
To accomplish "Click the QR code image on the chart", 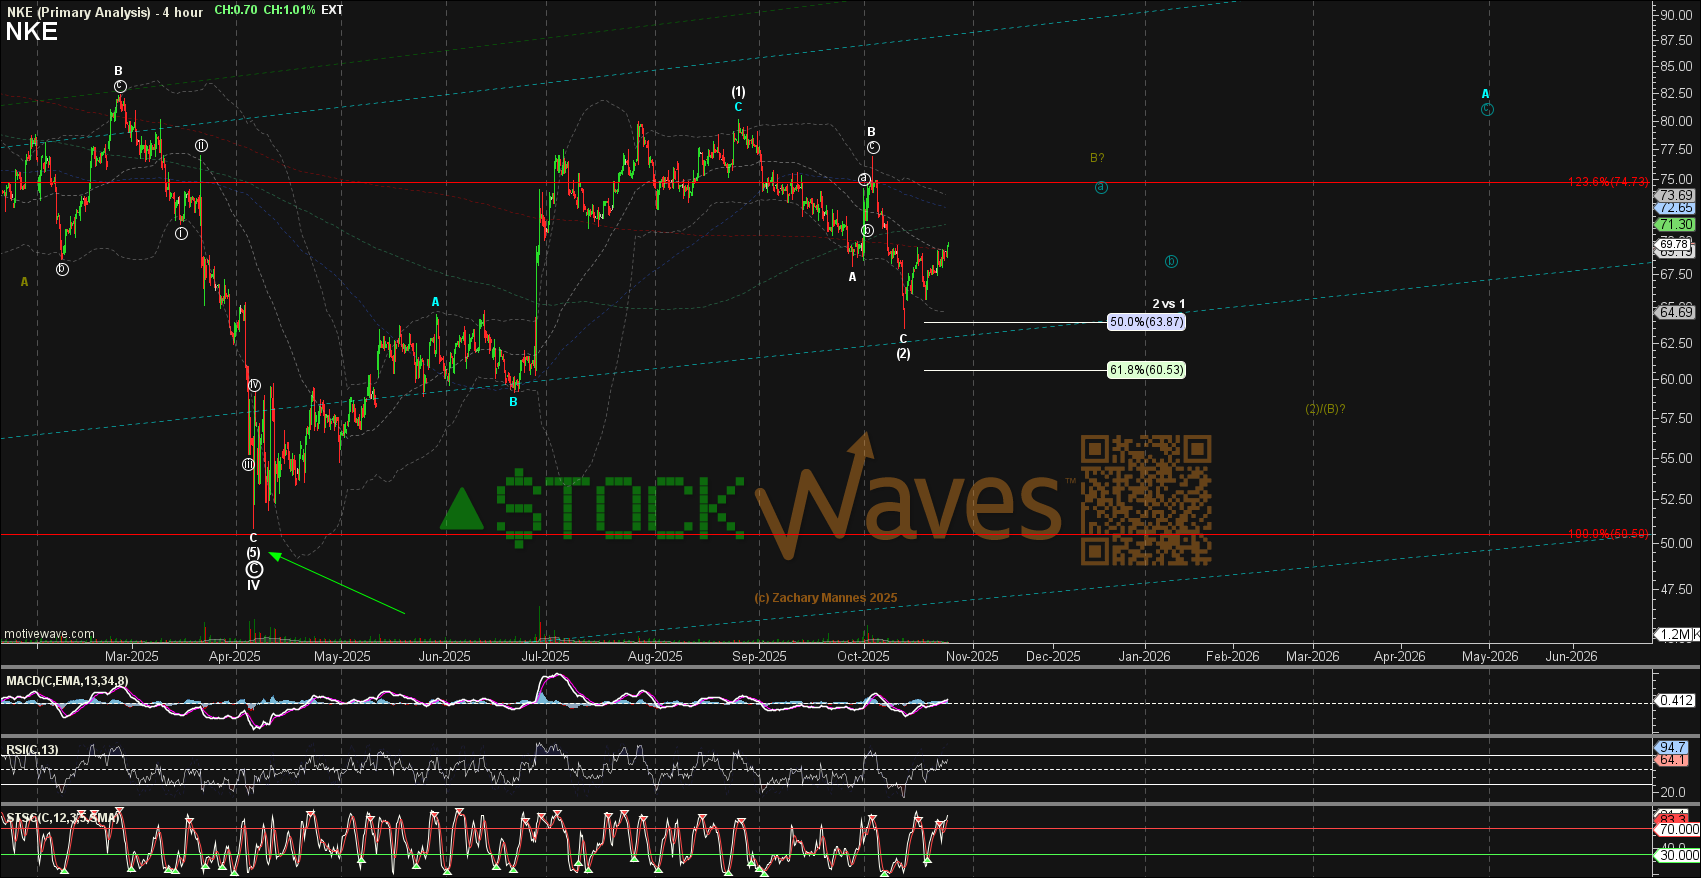I will (x=1146, y=500).
